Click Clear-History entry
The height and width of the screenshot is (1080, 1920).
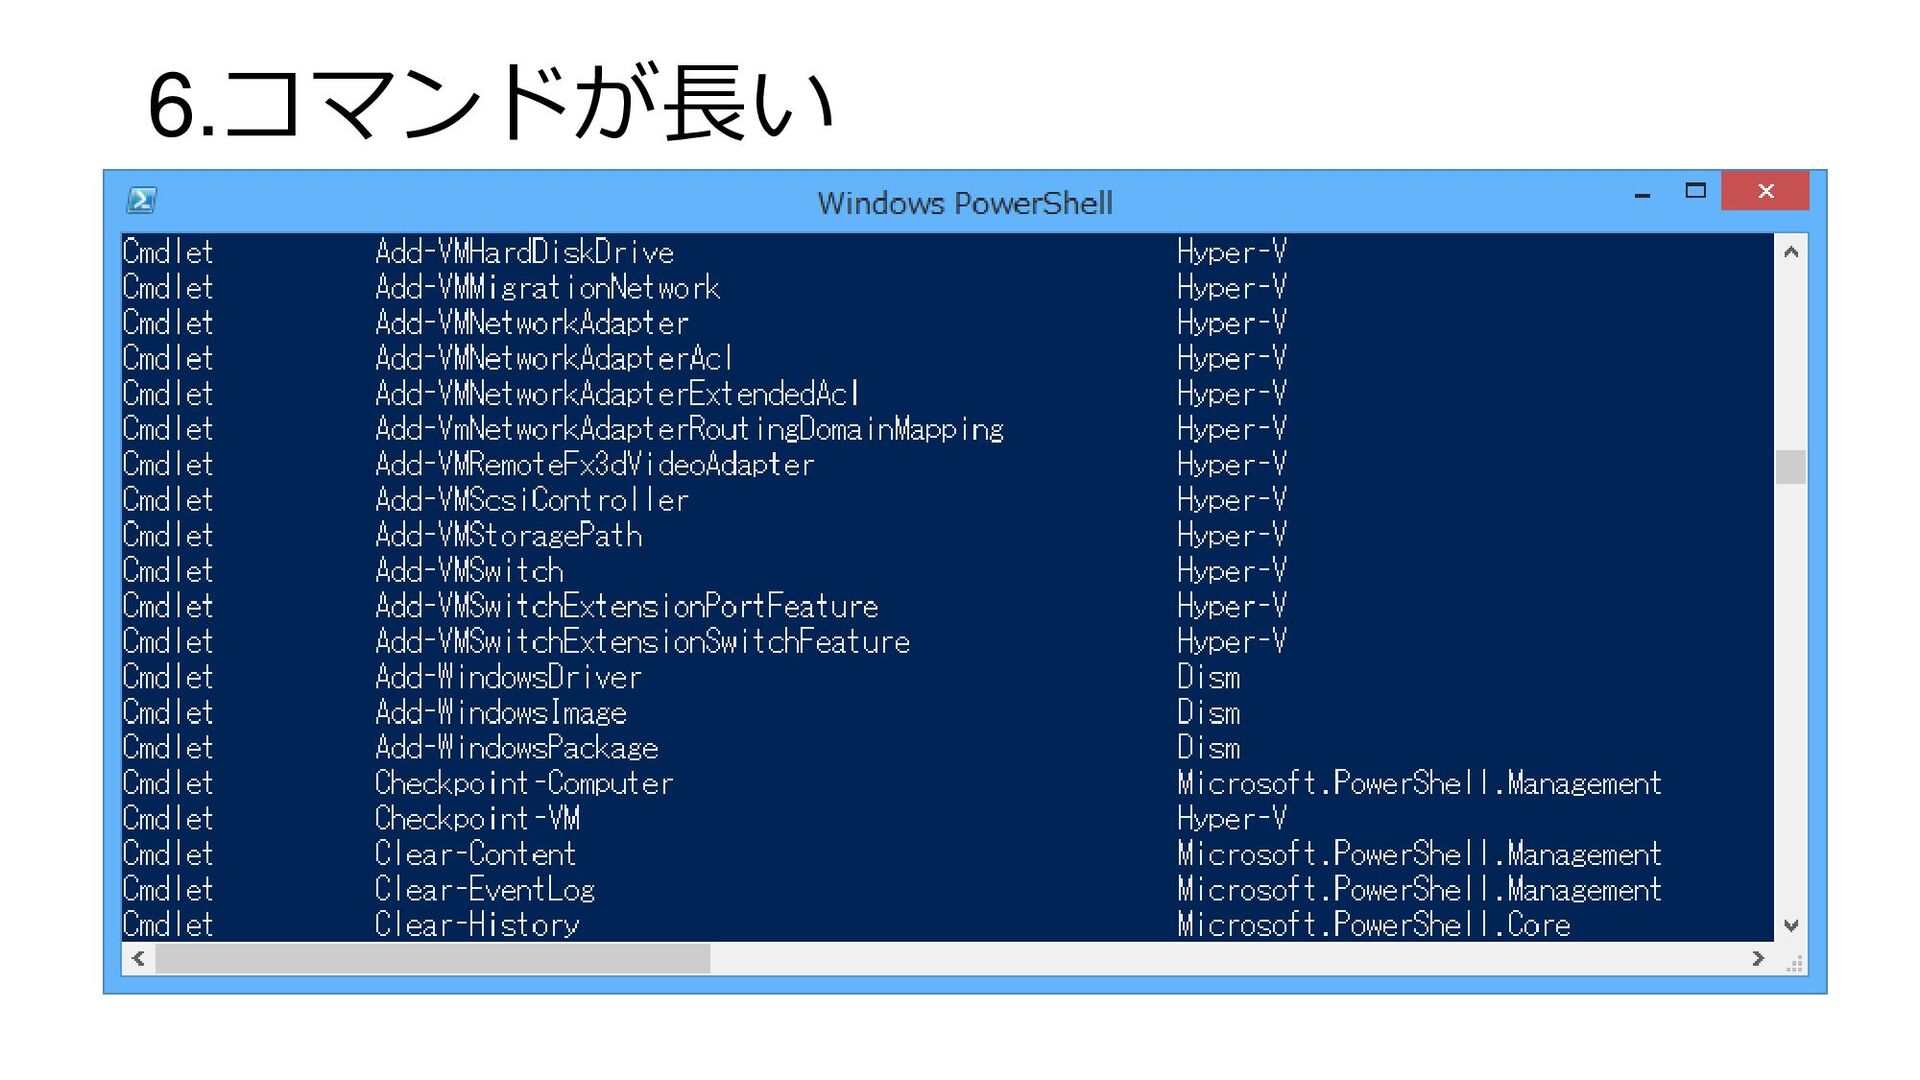(x=477, y=925)
